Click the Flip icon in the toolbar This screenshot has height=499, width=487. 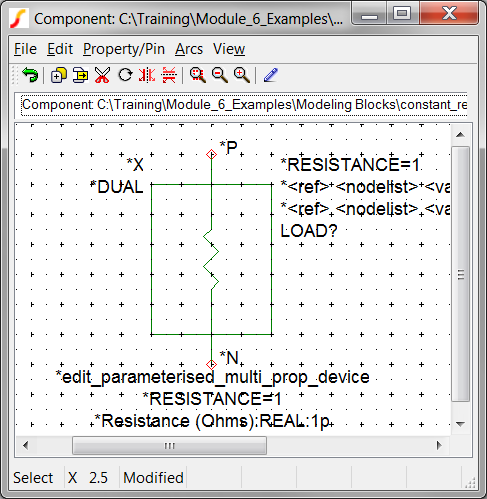tap(169, 75)
